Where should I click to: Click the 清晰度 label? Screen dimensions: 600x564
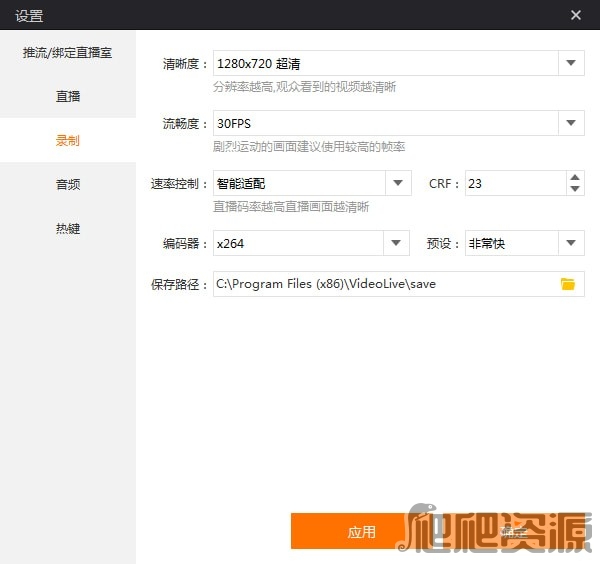pos(184,64)
